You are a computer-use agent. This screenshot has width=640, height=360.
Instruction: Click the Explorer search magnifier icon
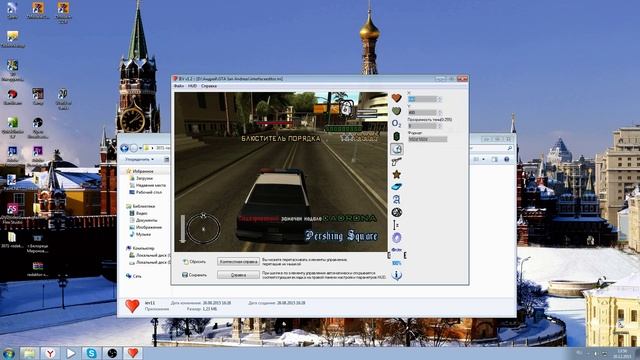tap(509, 148)
